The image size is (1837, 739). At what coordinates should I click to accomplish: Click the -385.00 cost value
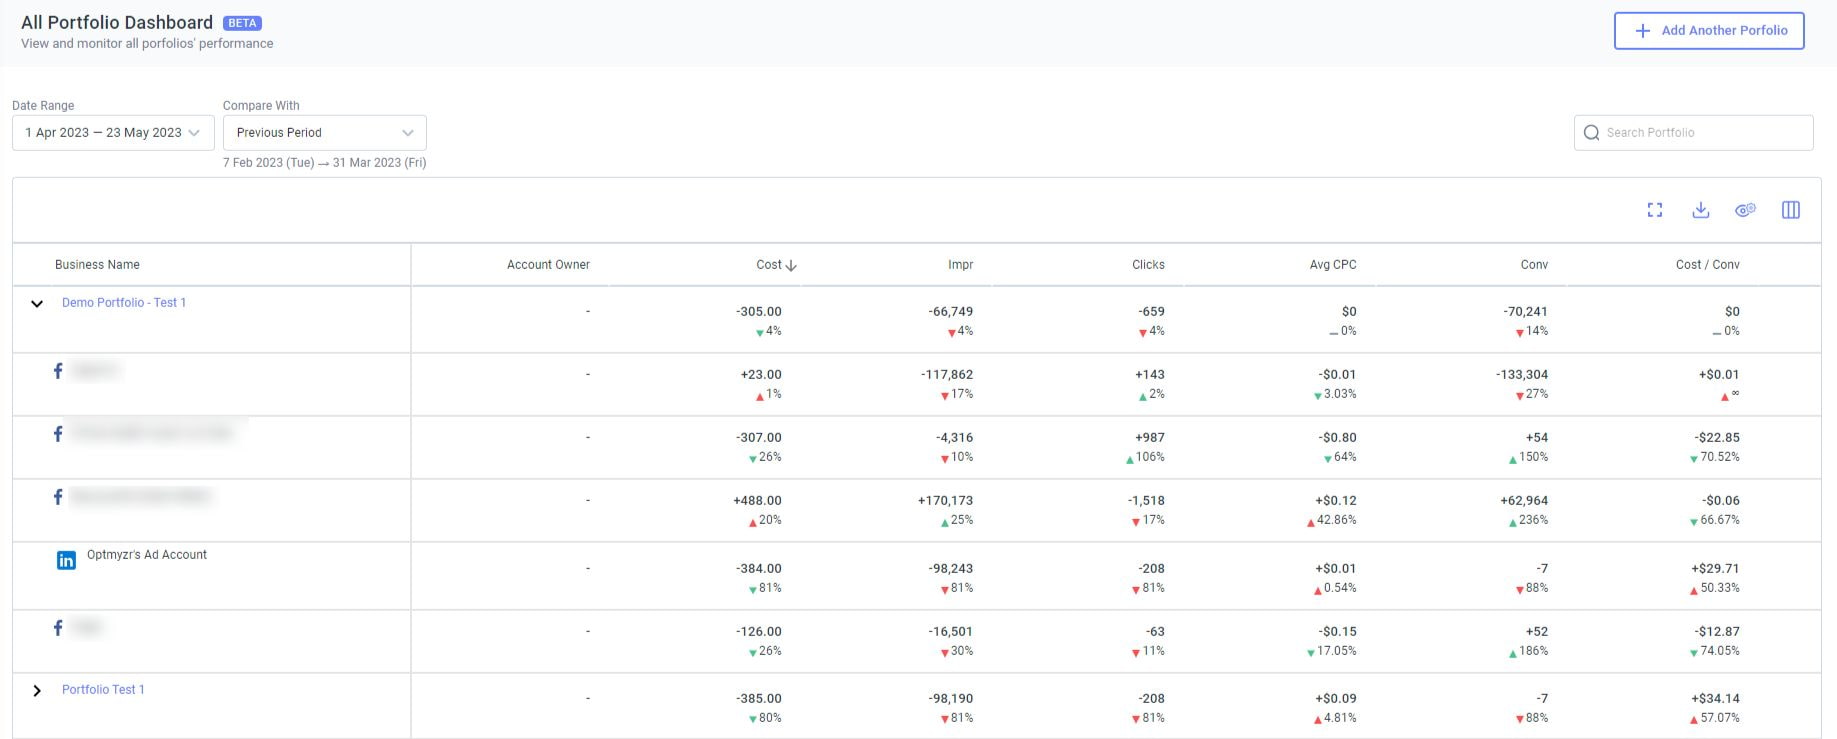[759, 699]
